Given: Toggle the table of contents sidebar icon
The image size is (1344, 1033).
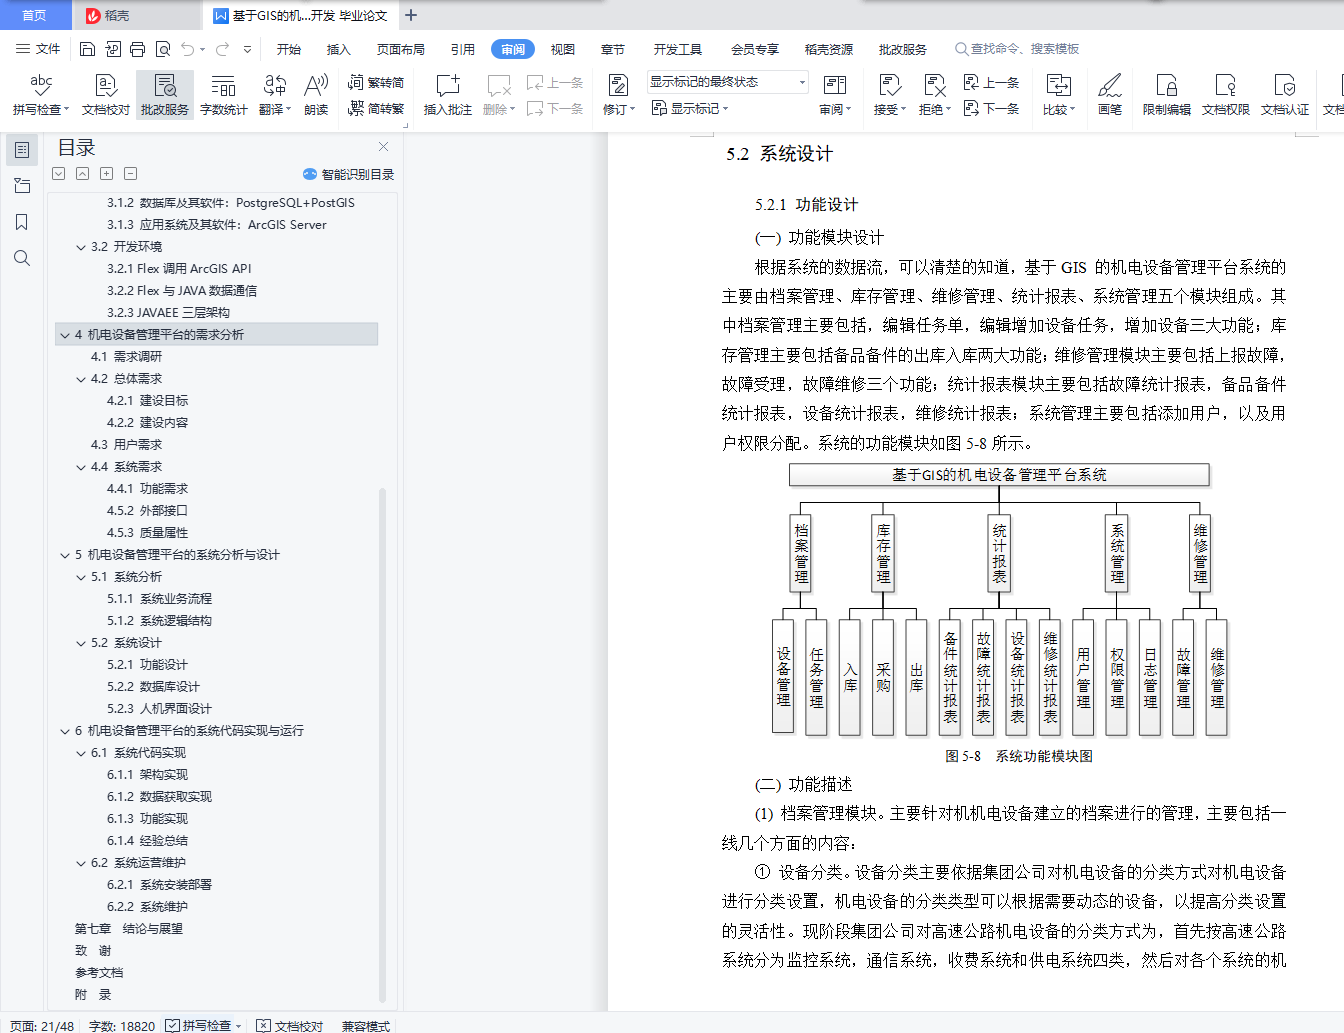Looking at the screenshot, I should pyautogui.click(x=22, y=150).
